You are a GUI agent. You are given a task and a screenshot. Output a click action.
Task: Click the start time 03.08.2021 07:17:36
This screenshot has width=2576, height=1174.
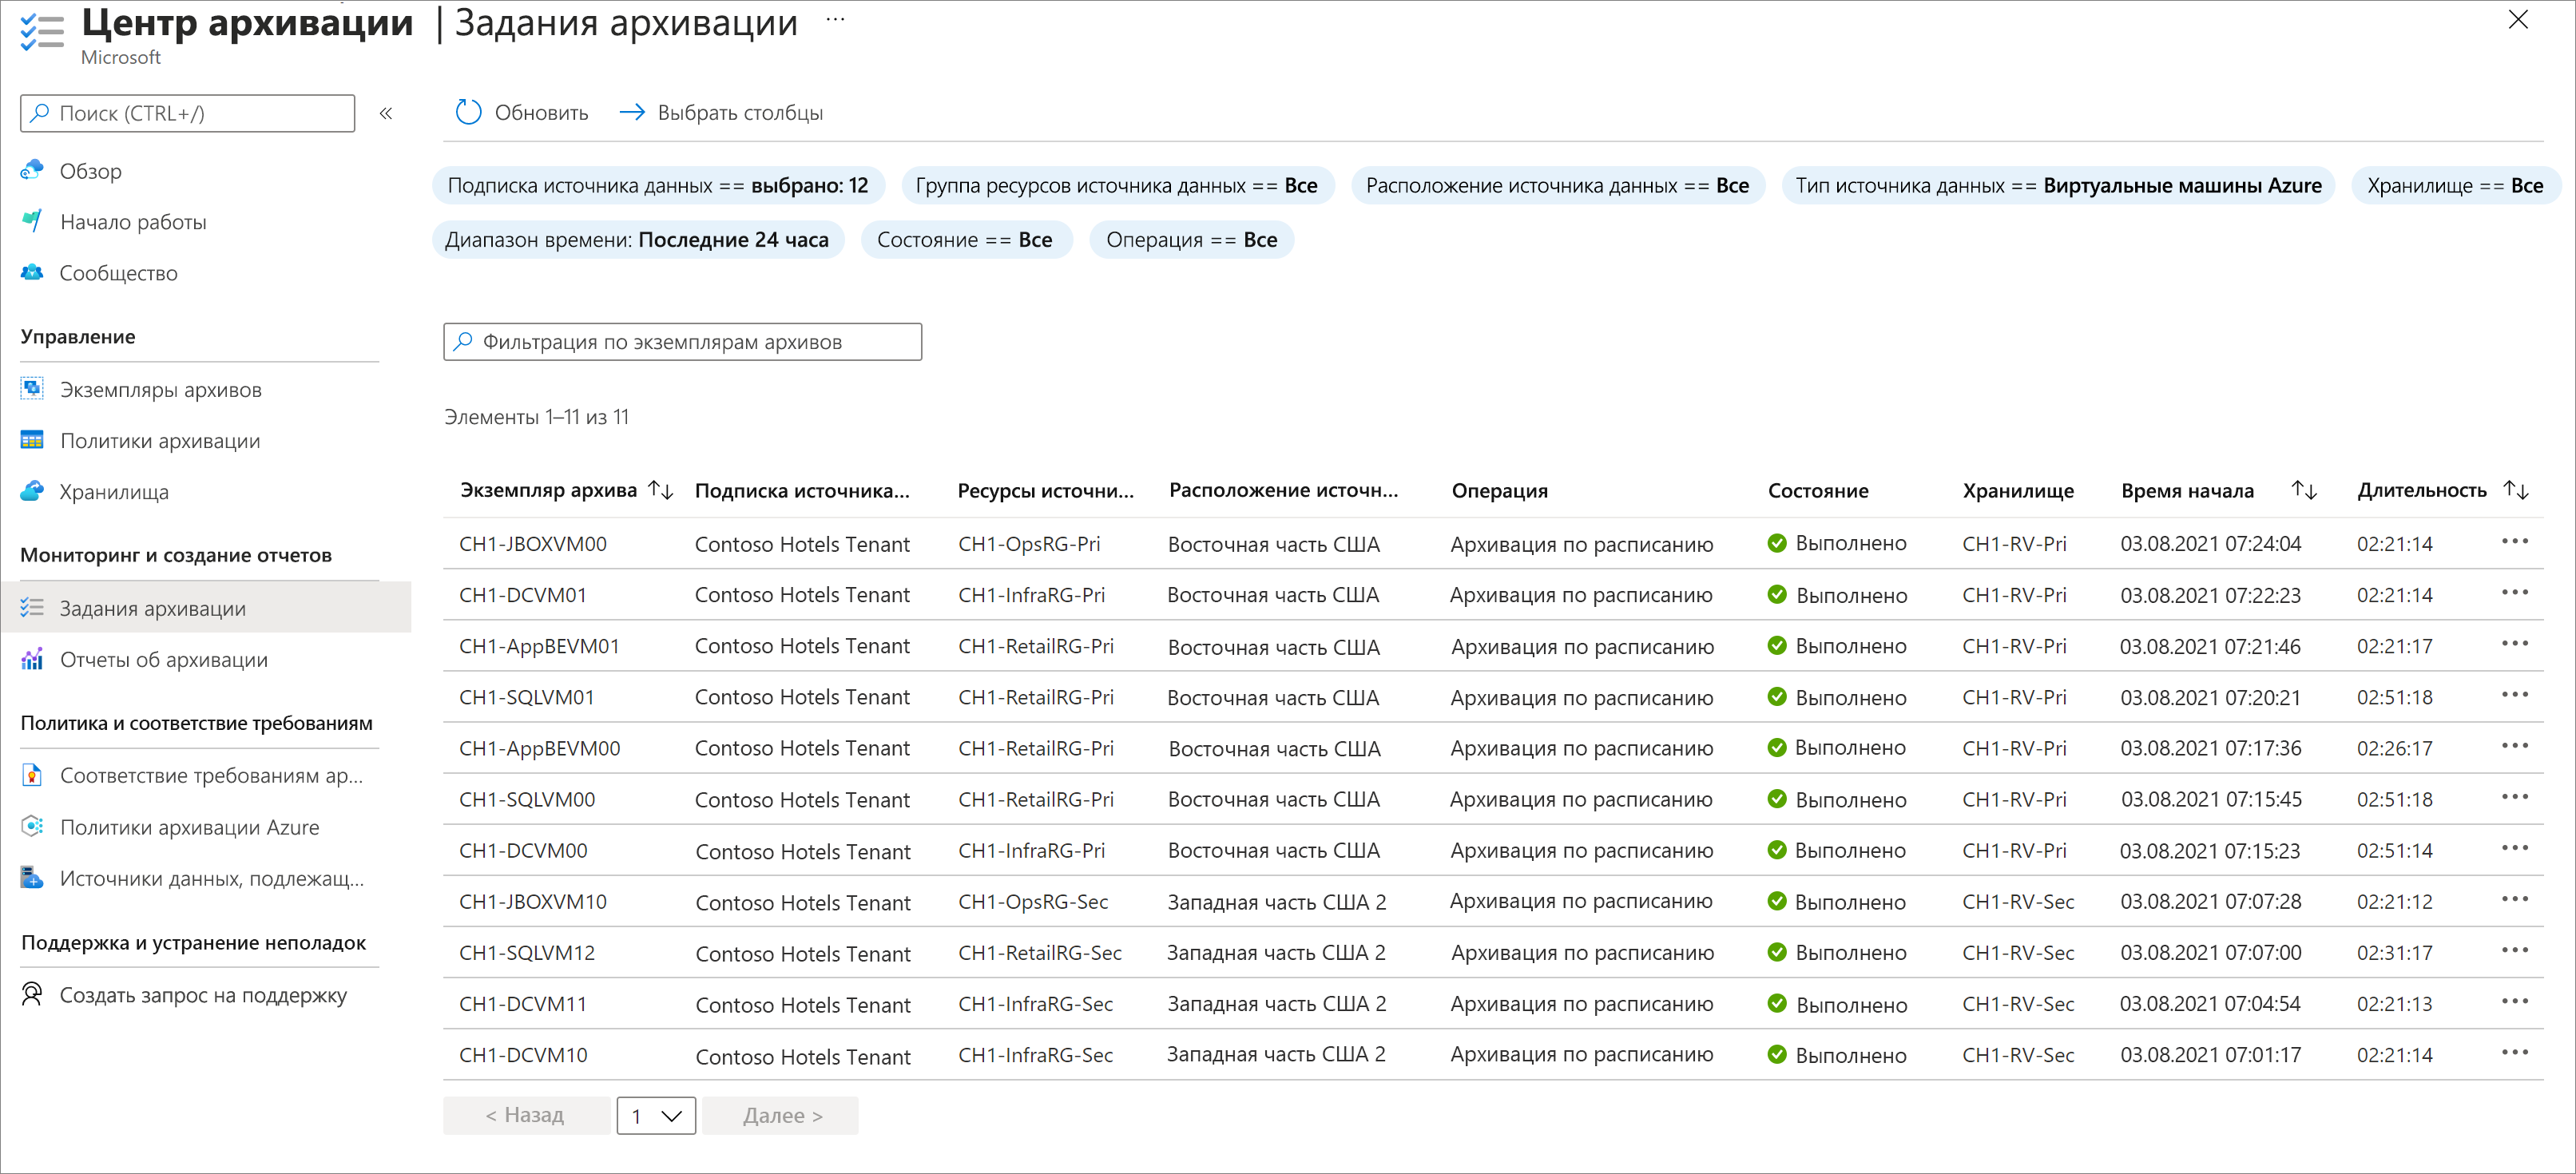2211,748
